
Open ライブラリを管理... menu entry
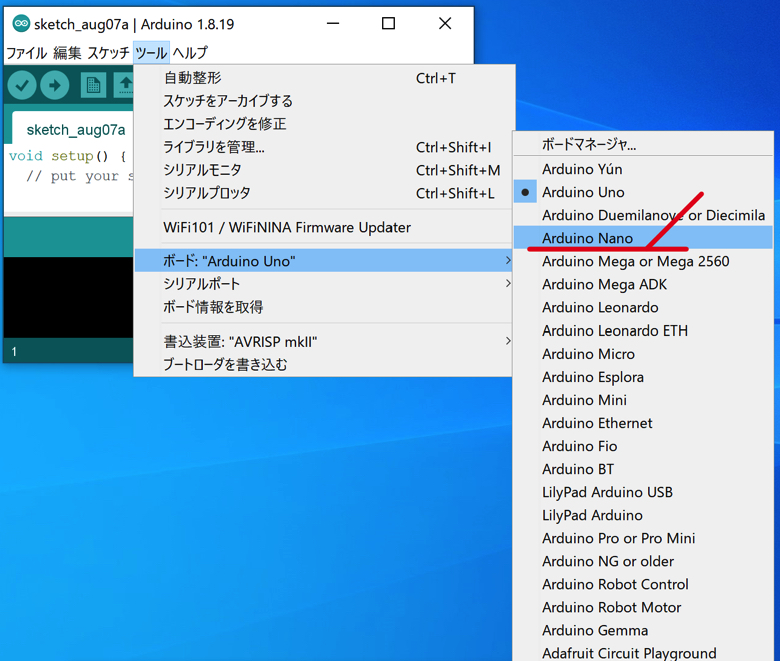point(323,147)
